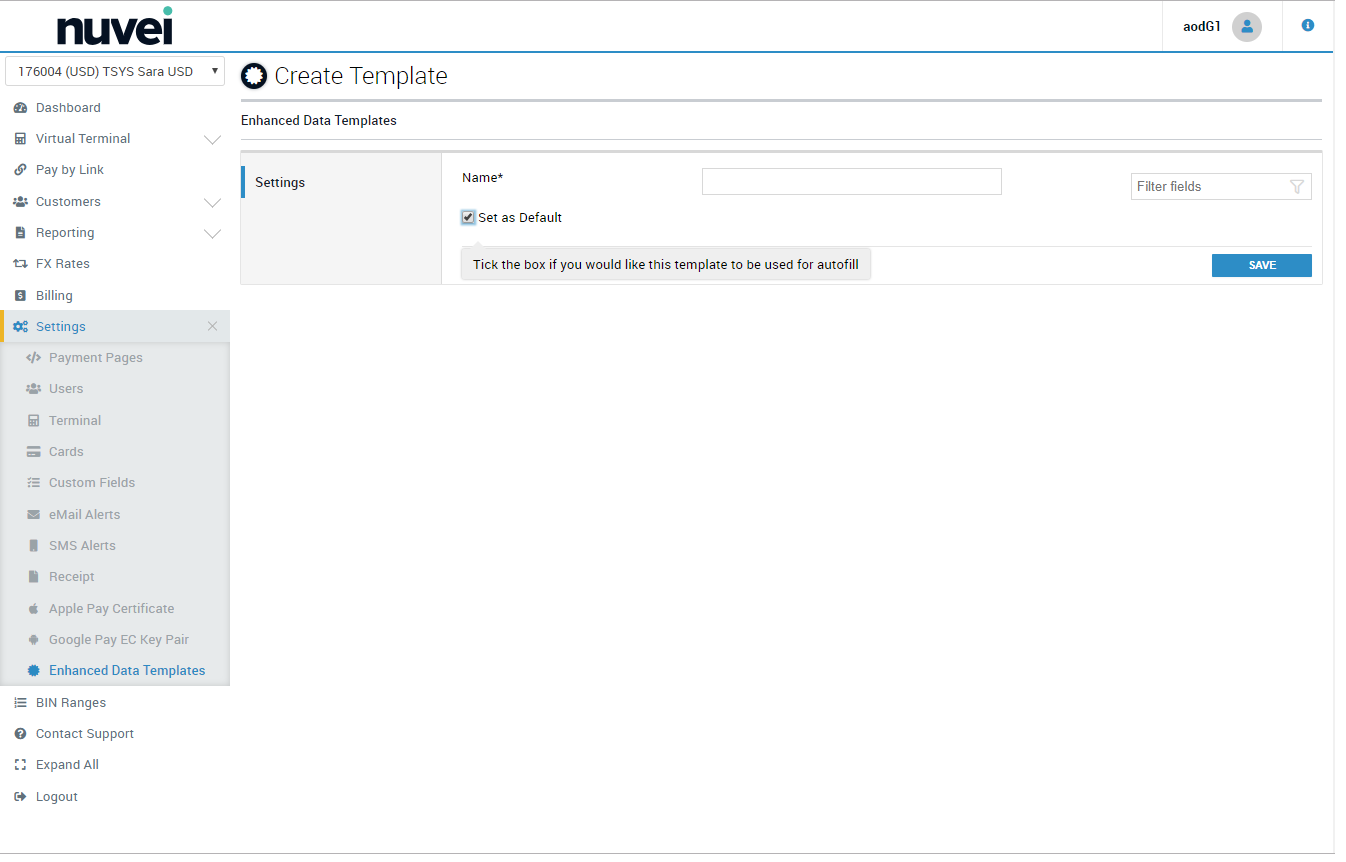This screenshot has height=862, width=1346.
Task: Click the blue info icon in header
Action: coord(1307,26)
